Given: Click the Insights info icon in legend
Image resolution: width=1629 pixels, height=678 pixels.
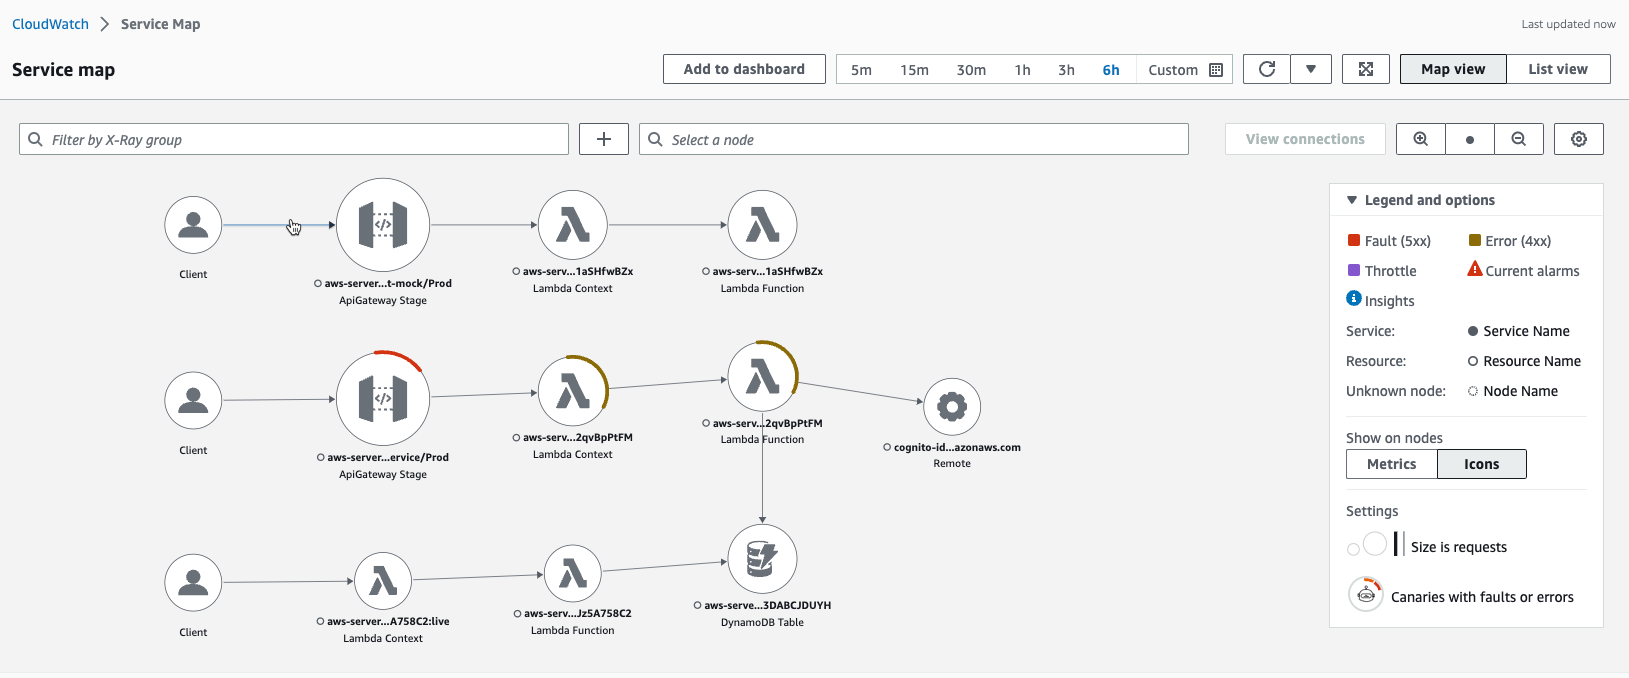Looking at the screenshot, I should tap(1354, 298).
